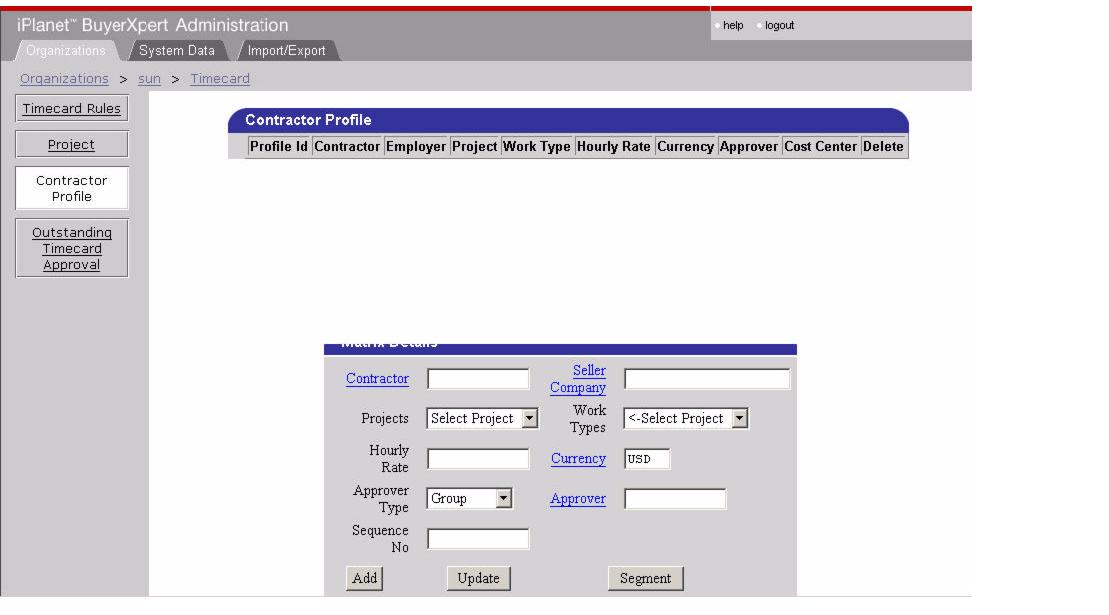The width and height of the screenshot is (1109, 615).
Task: Click the Approver lookup link
Action: pos(578,498)
